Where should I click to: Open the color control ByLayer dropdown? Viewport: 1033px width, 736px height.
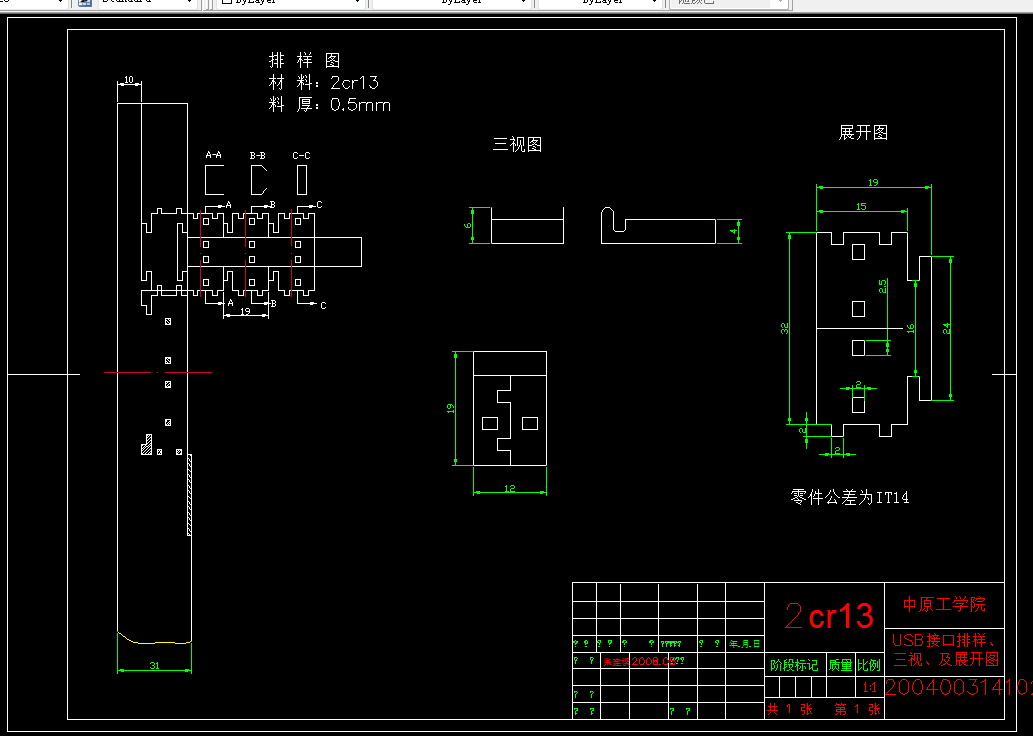pyautogui.click(x=357, y=4)
